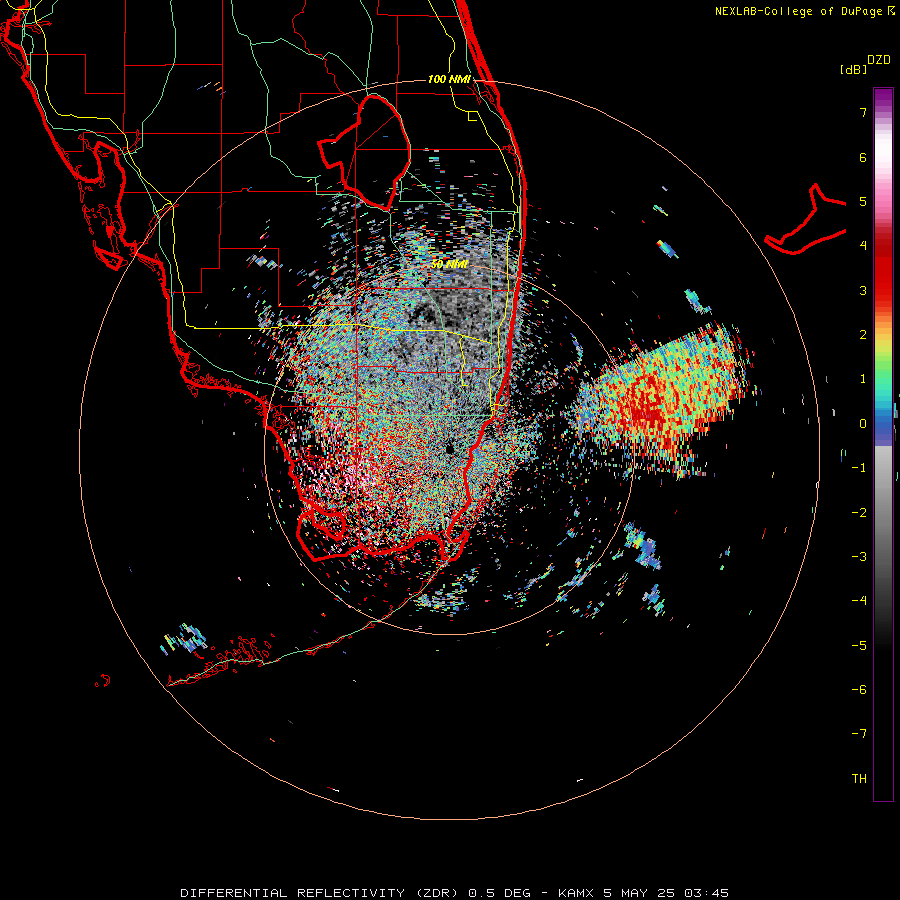Click the -1 value on the color scale

(x=859, y=468)
